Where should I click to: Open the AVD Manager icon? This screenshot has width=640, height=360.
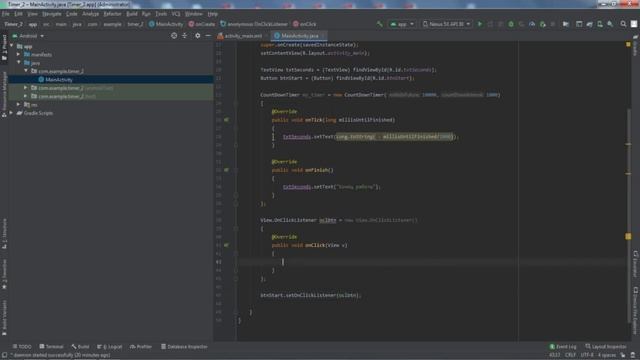click(x=600, y=24)
